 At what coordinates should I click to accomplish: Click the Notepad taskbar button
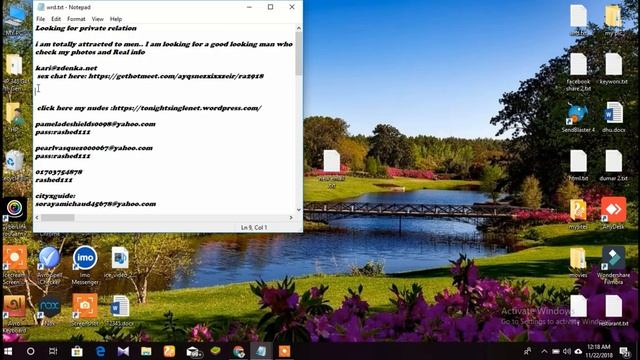point(261,351)
